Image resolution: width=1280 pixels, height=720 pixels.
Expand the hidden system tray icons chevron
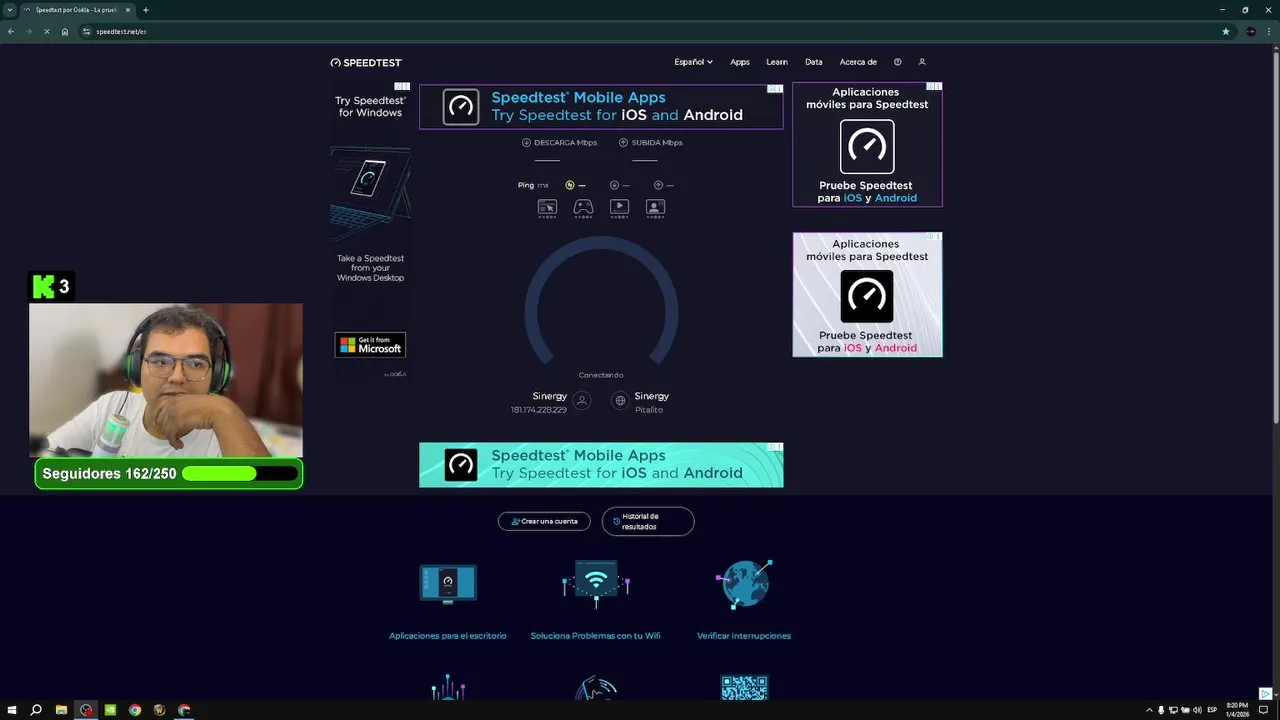pos(1149,710)
